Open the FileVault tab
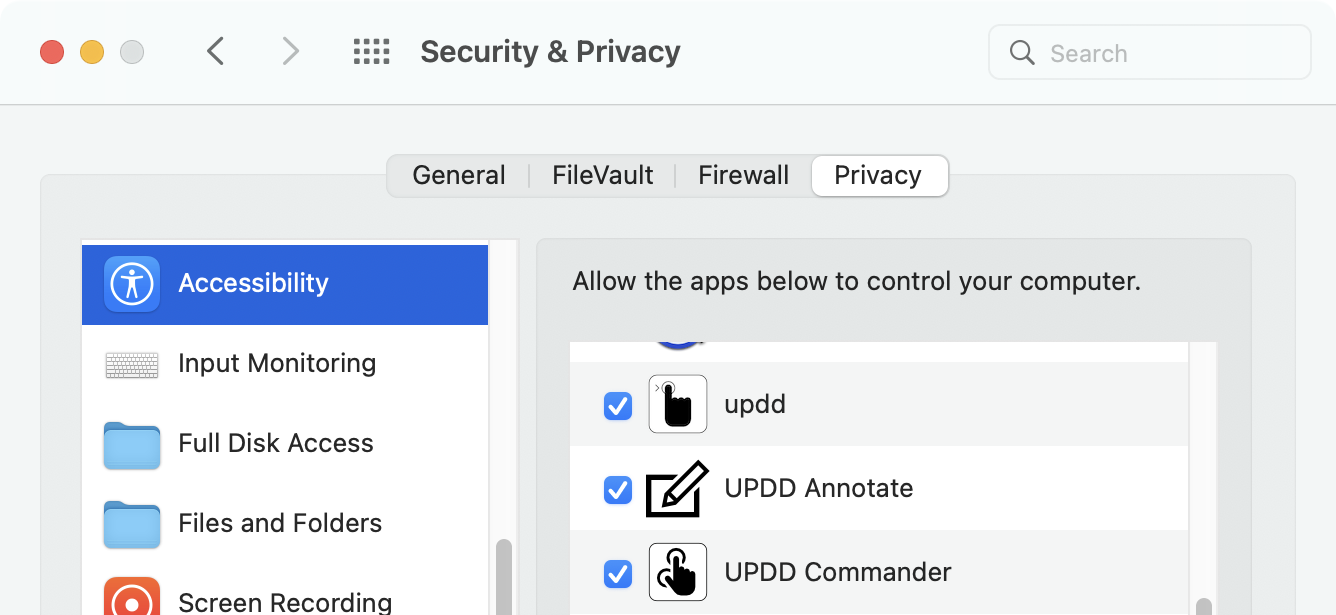This screenshot has height=615, width=1336. pos(603,176)
